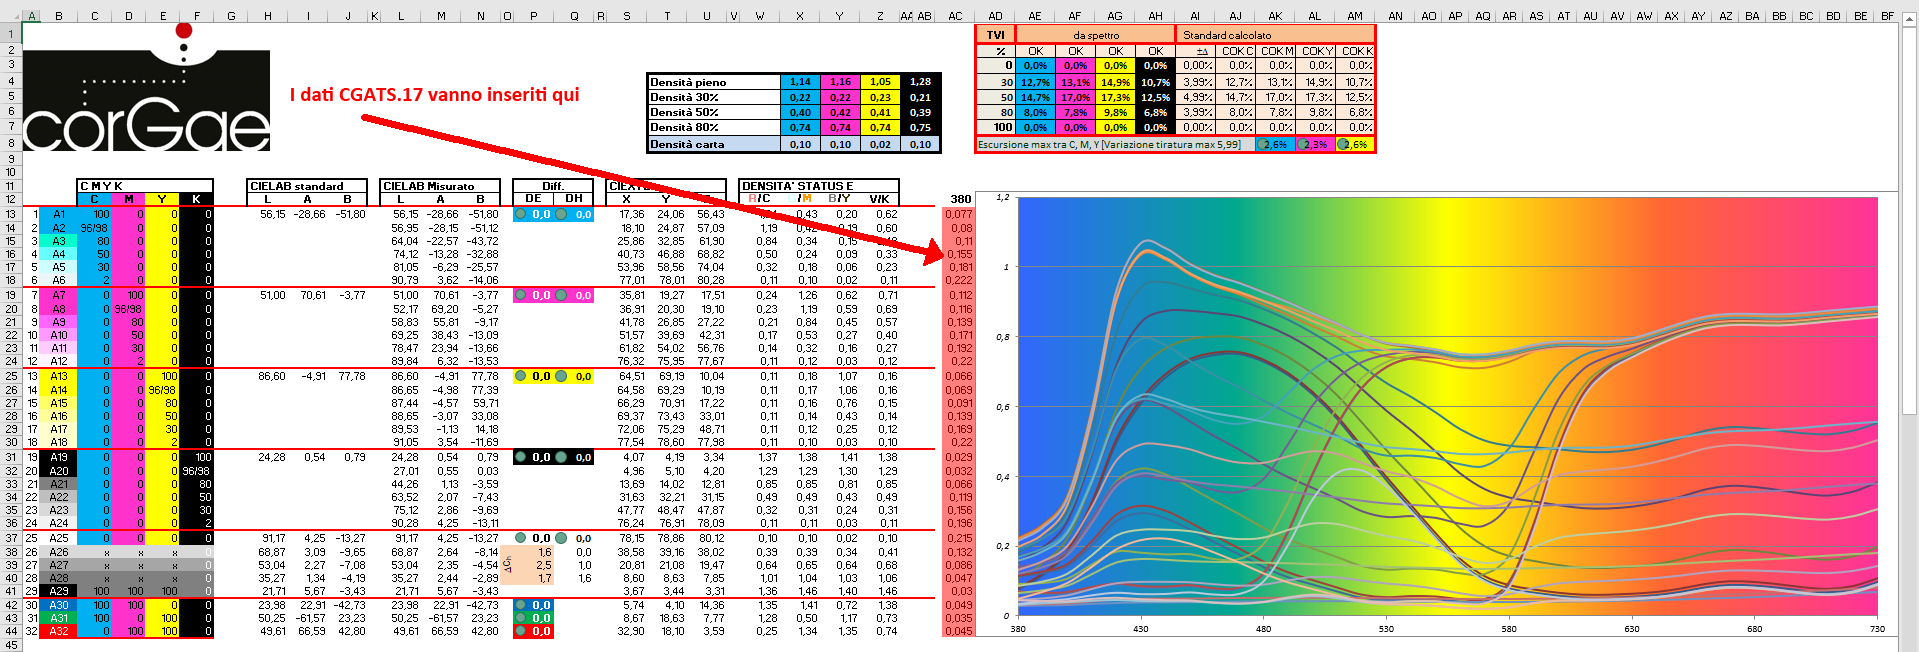Select column header AD
1919x652 pixels.
995,16
